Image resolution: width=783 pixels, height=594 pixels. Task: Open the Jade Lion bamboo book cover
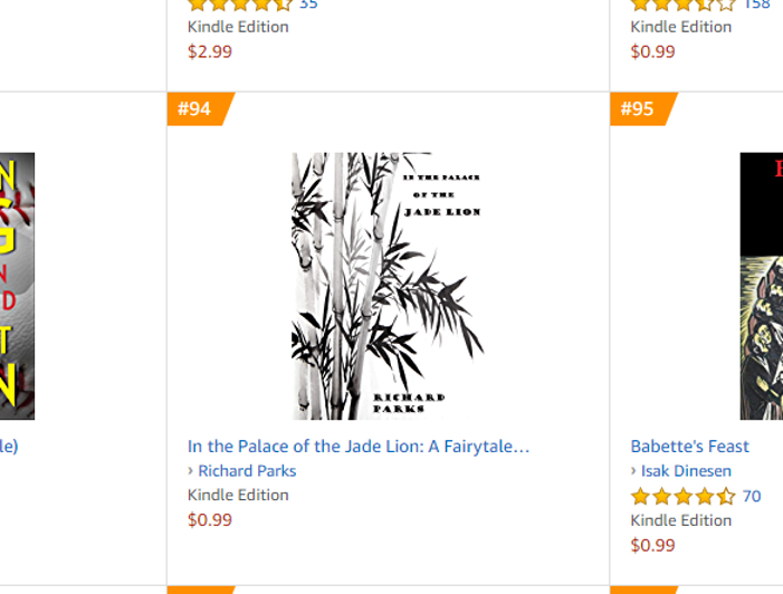387,285
